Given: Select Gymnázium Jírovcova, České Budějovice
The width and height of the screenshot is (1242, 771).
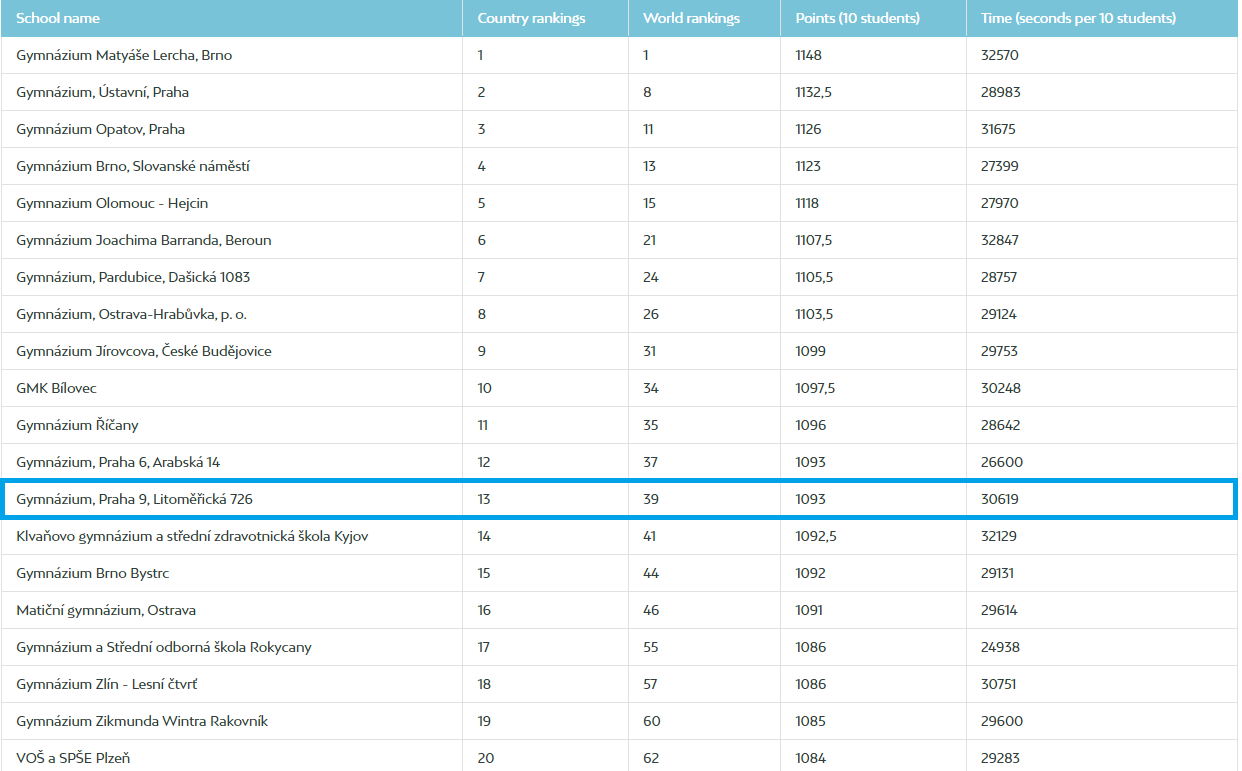Looking at the screenshot, I should pyautogui.click(x=143, y=351).
